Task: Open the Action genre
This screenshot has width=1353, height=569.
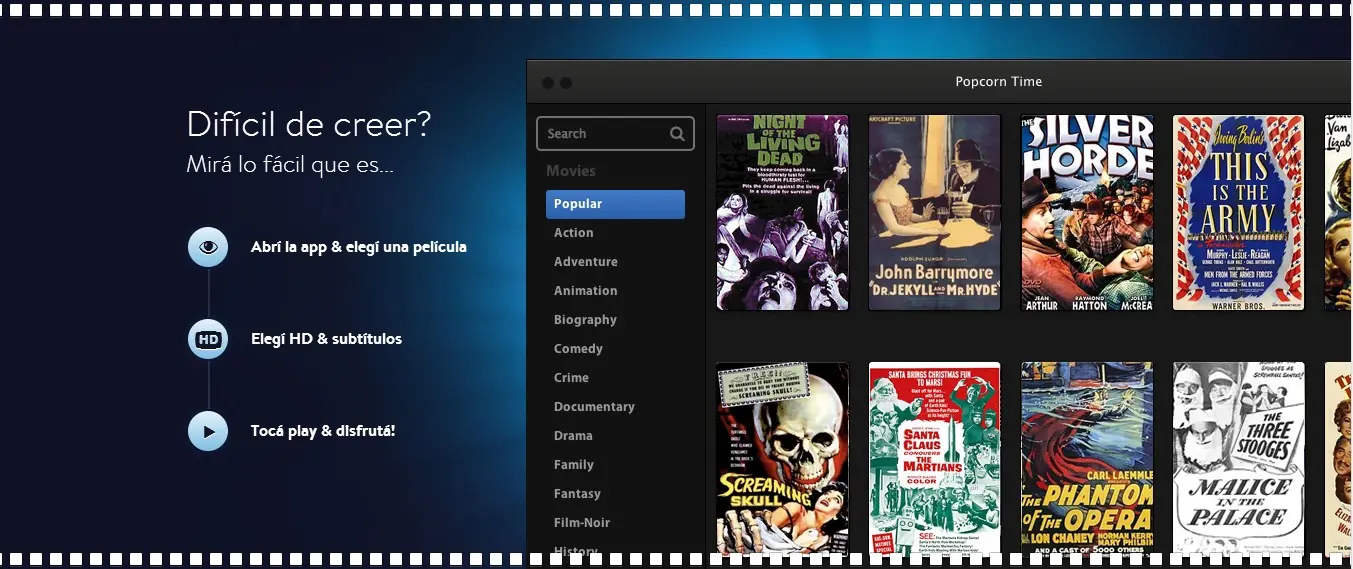Action: pos(574,233)
